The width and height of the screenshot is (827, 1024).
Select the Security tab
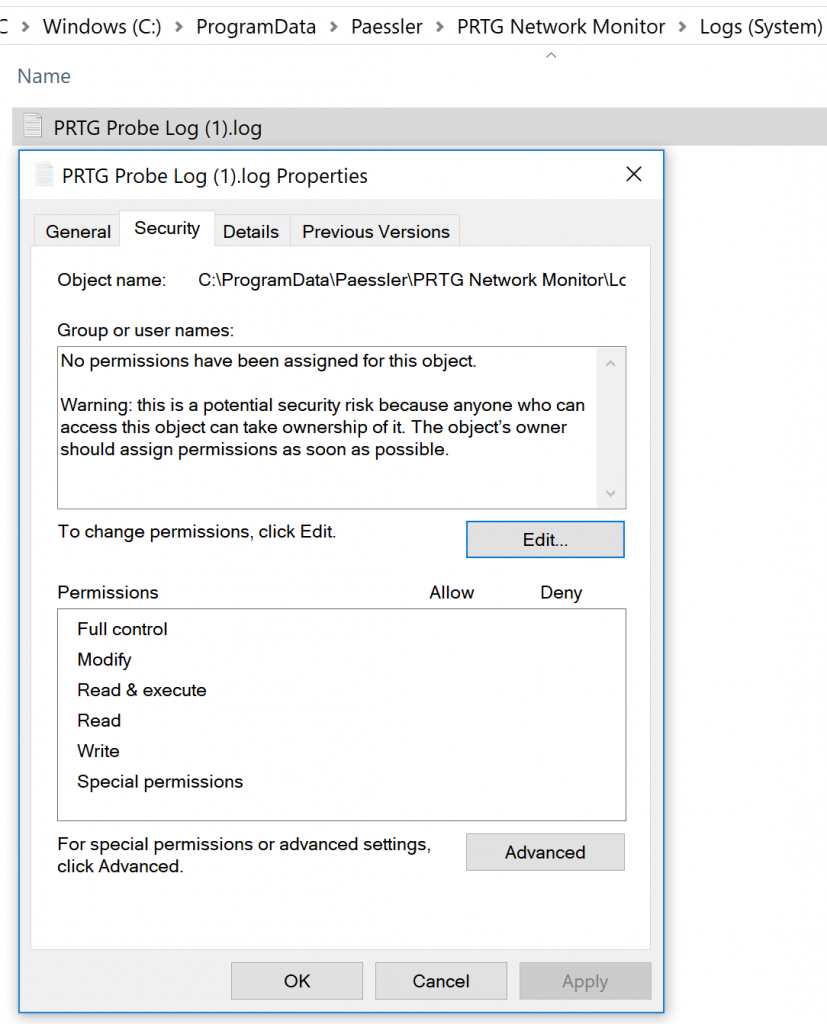pyautogui.click(x=167, y=229)
